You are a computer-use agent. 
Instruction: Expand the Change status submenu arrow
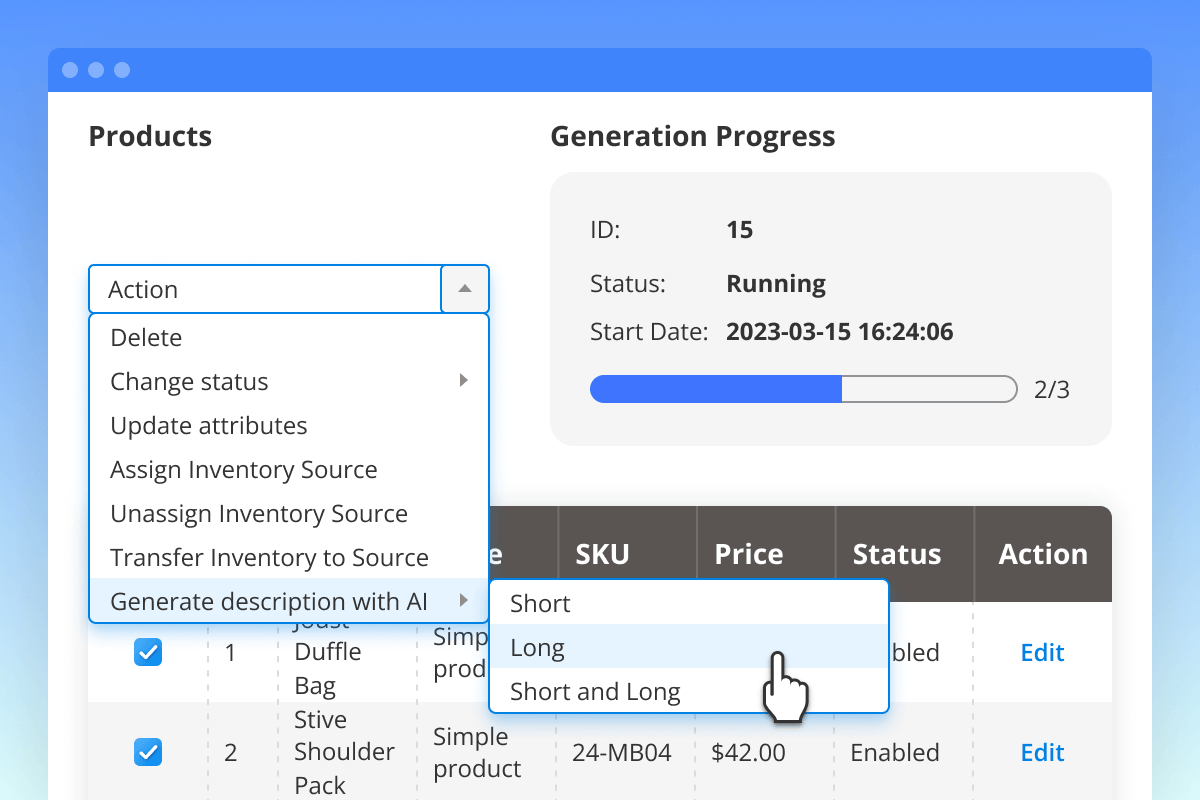coord(463,381)
